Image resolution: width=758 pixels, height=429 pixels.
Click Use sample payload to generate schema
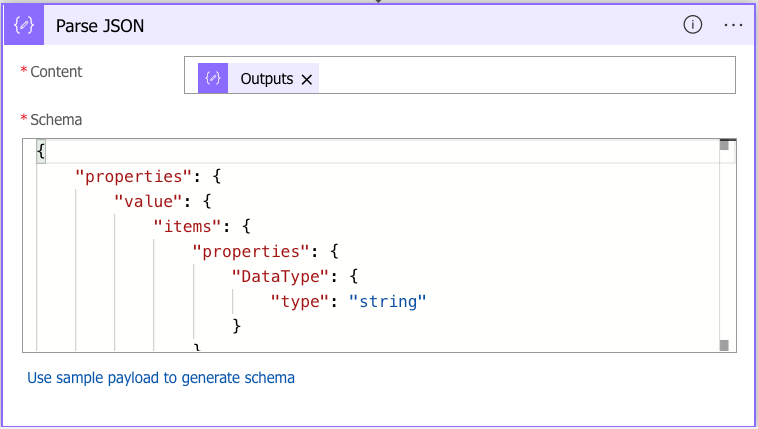pos(161,378)
